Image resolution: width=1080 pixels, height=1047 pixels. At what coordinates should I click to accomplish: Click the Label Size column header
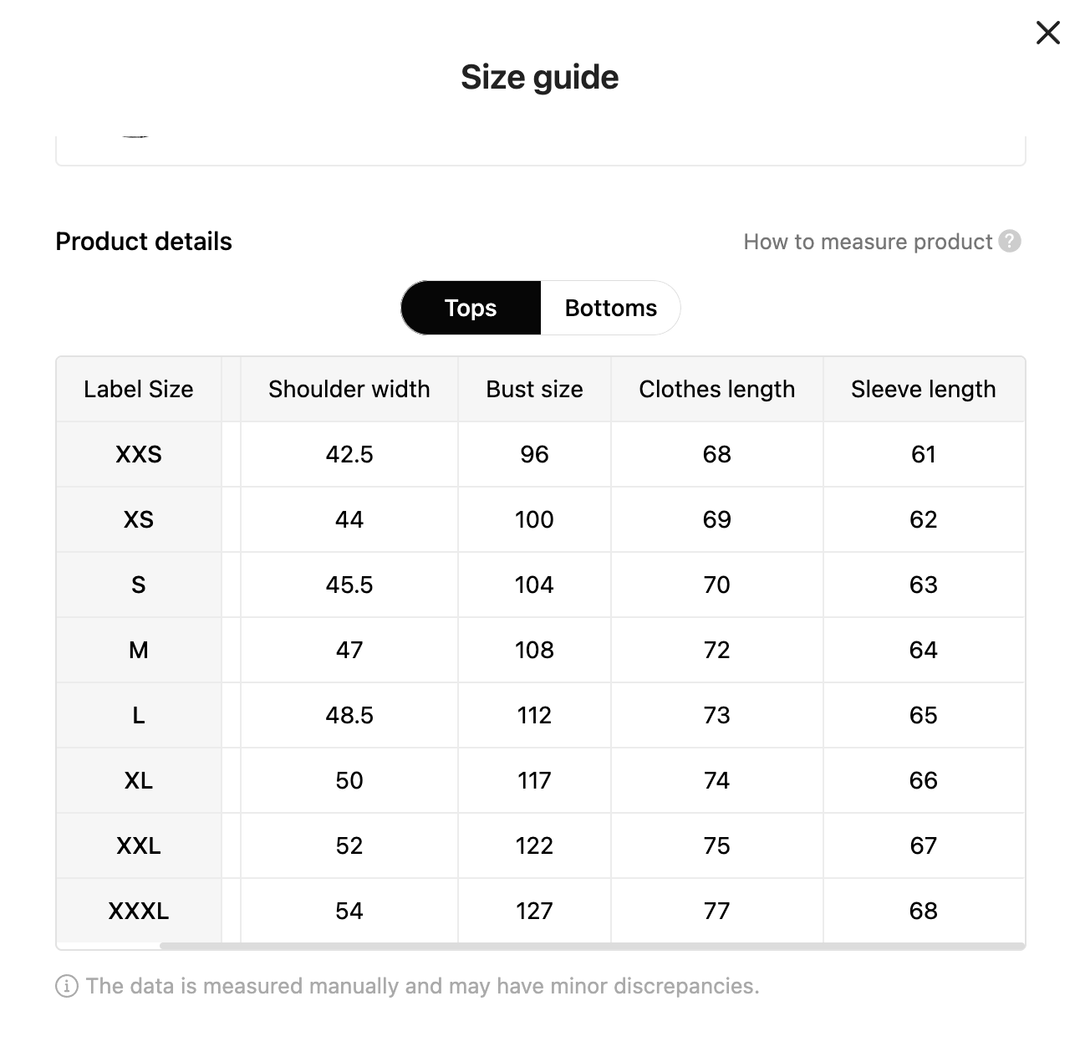click(138, 389)
